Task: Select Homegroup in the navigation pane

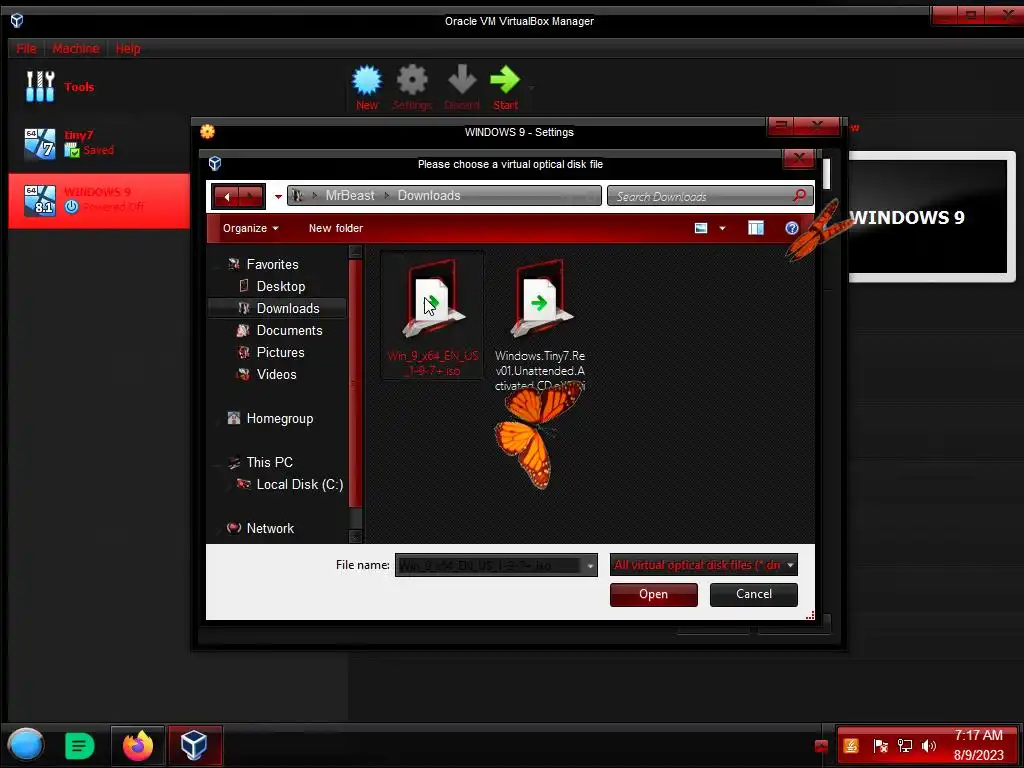Action: coord(280,419)
